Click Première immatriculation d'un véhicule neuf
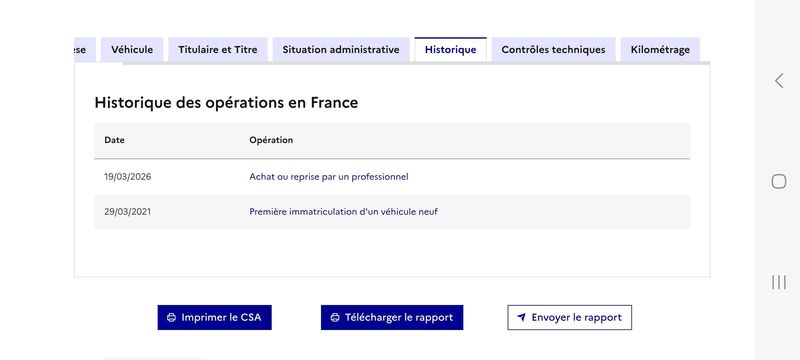This screenshot has height=360, width=800. coord(343,212)
